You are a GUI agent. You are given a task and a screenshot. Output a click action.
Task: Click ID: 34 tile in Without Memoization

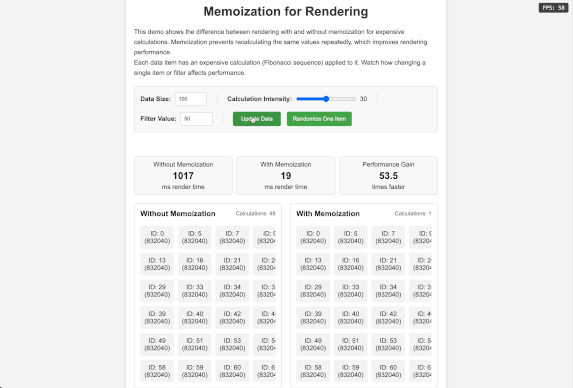(x=232, y=290)
